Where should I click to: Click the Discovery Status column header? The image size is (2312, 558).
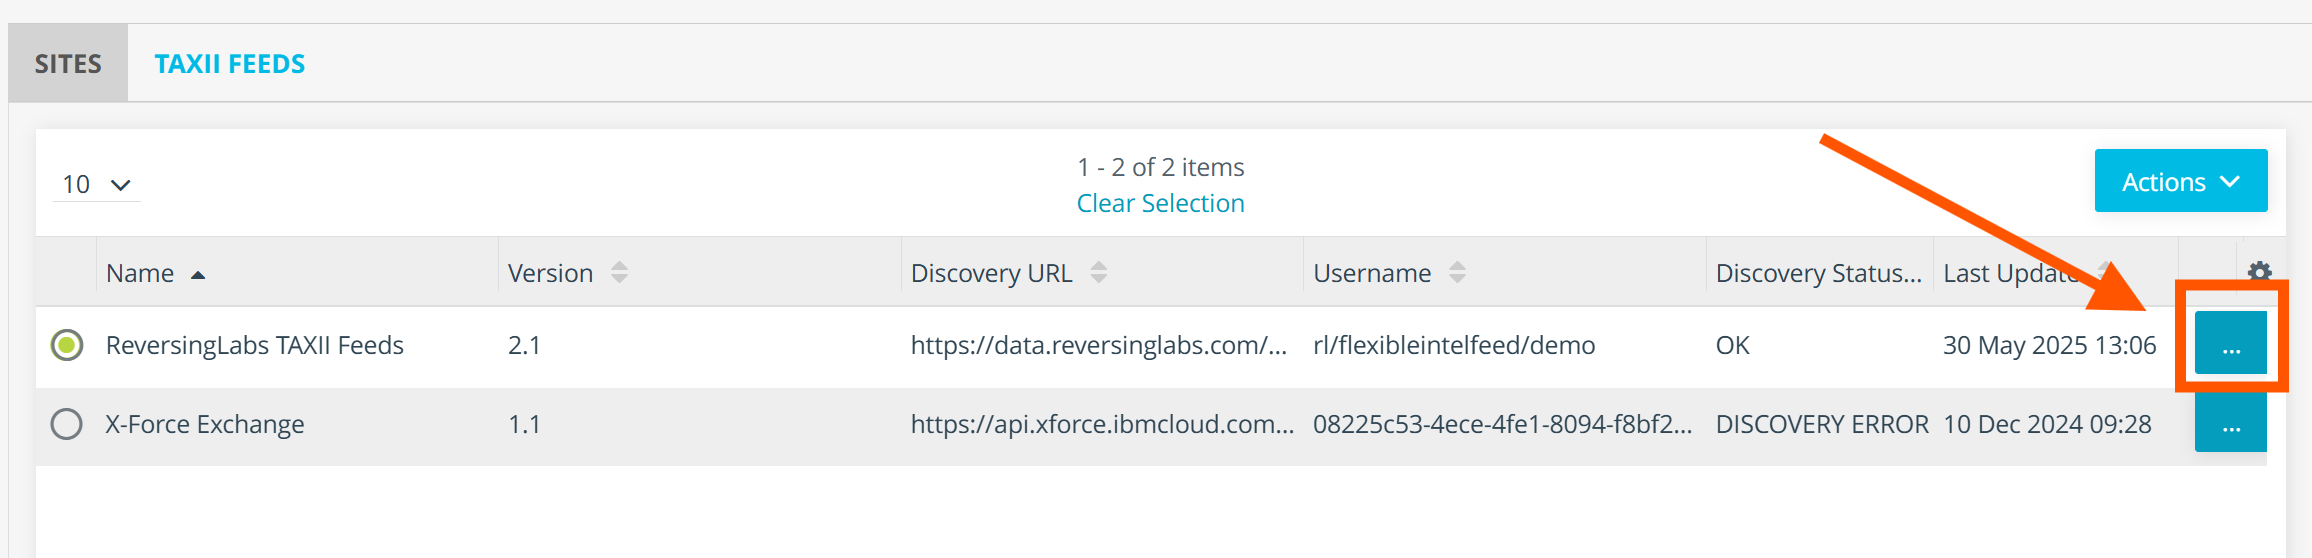tap(1818, 273)
